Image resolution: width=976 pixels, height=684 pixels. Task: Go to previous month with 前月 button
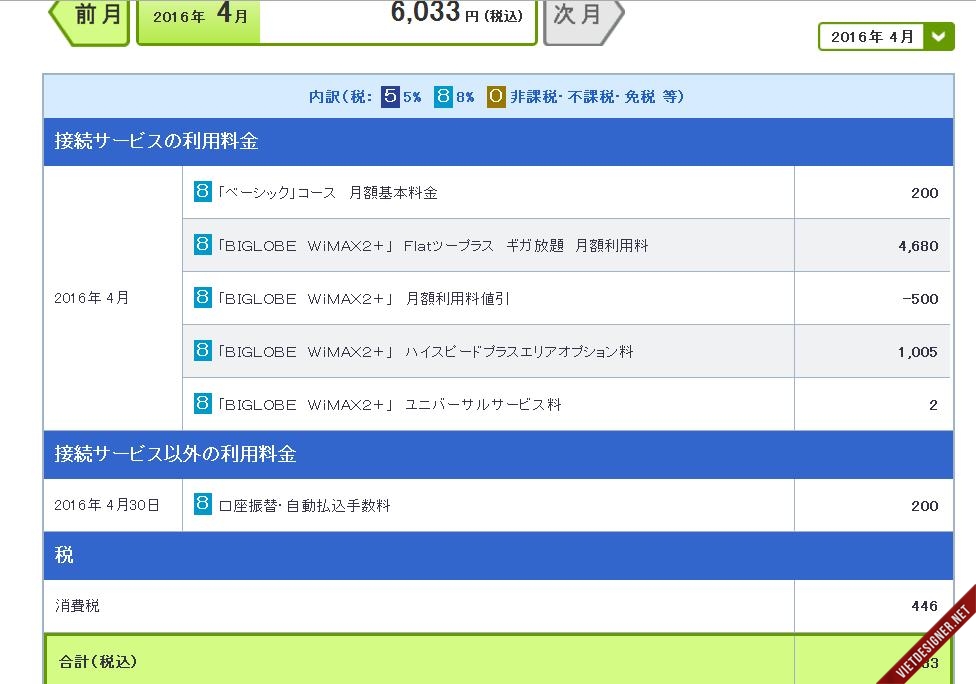(x=89, y=22)
